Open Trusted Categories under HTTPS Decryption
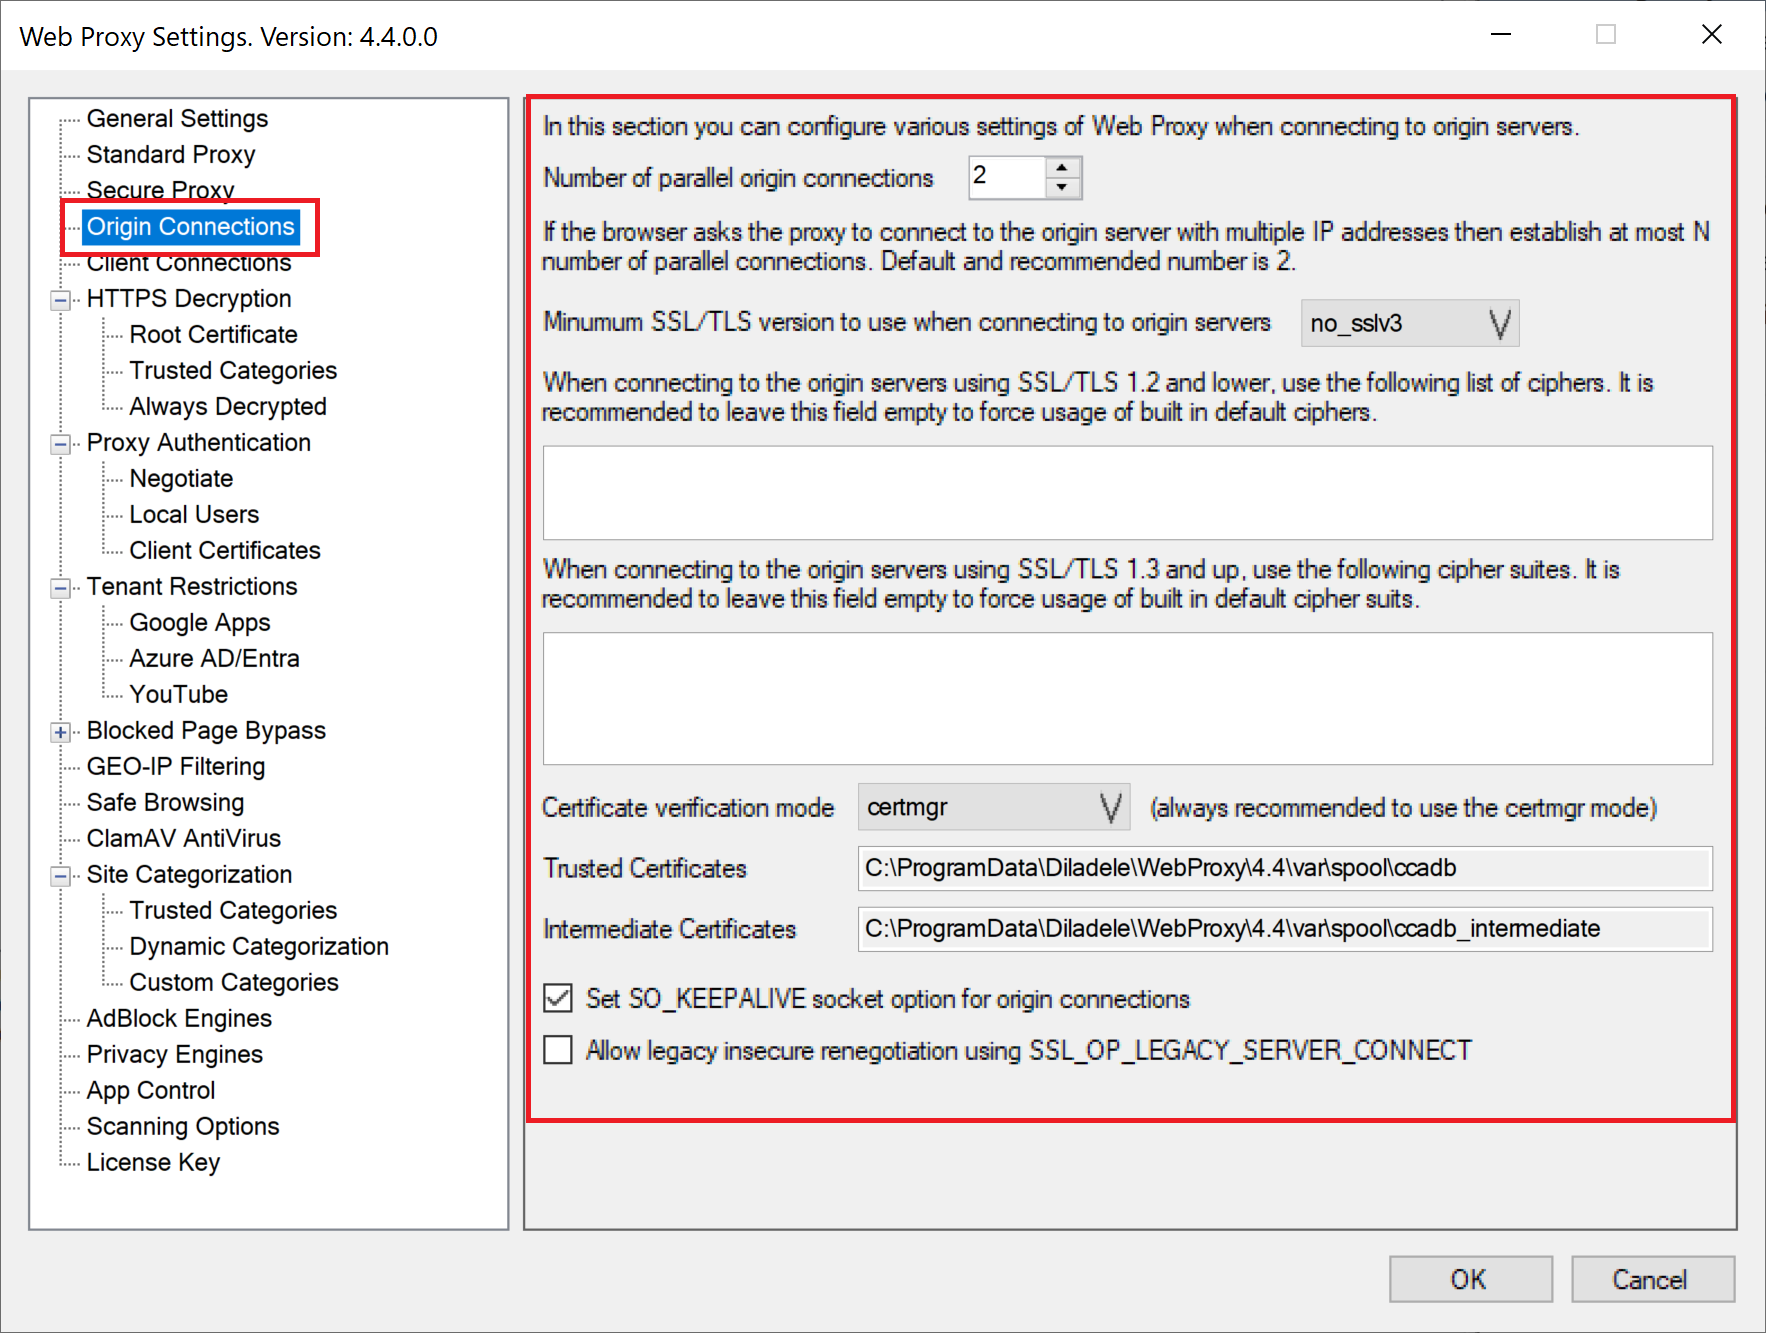This screenshot has height=1333, width=1766. [x=233, y=371]
